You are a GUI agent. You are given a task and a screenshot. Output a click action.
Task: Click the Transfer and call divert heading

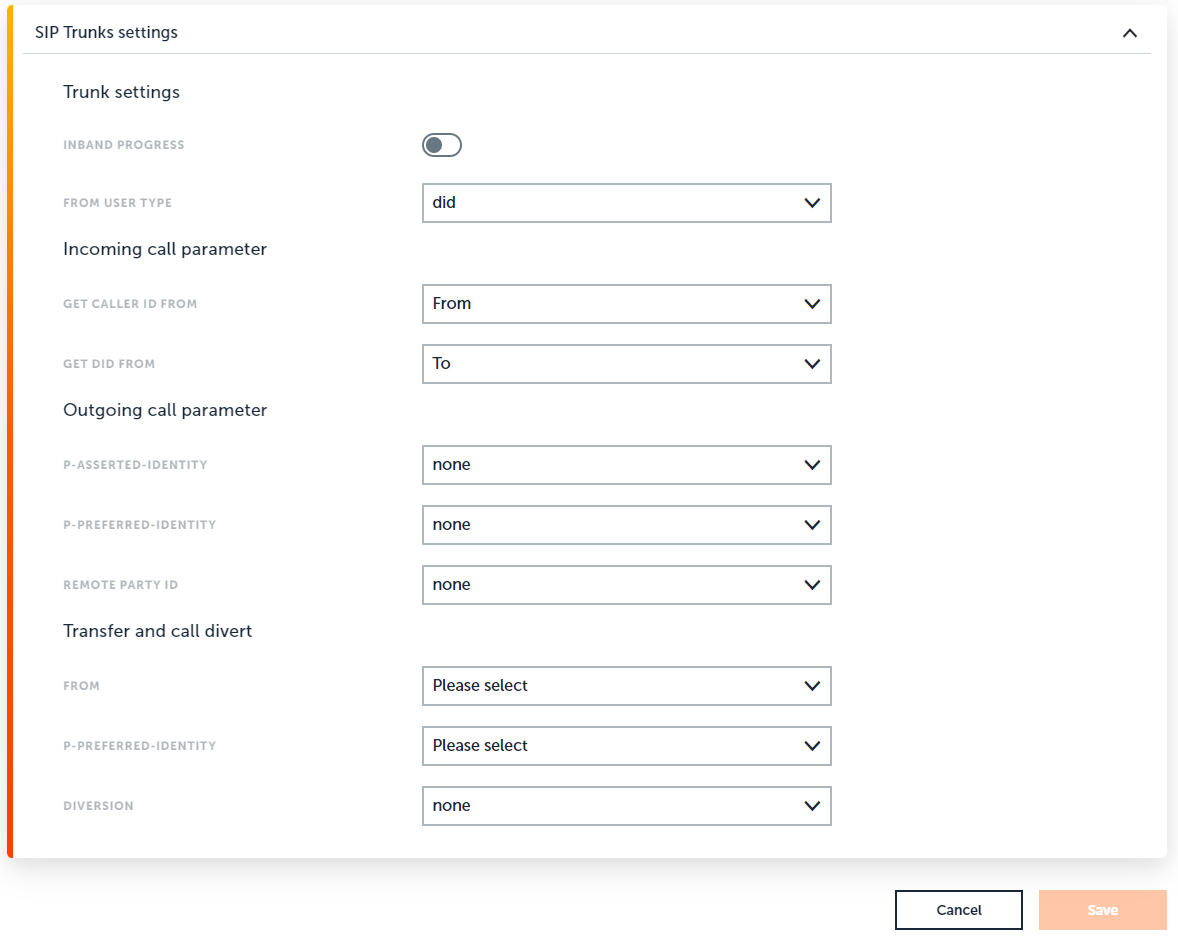[x=158, y=630]
